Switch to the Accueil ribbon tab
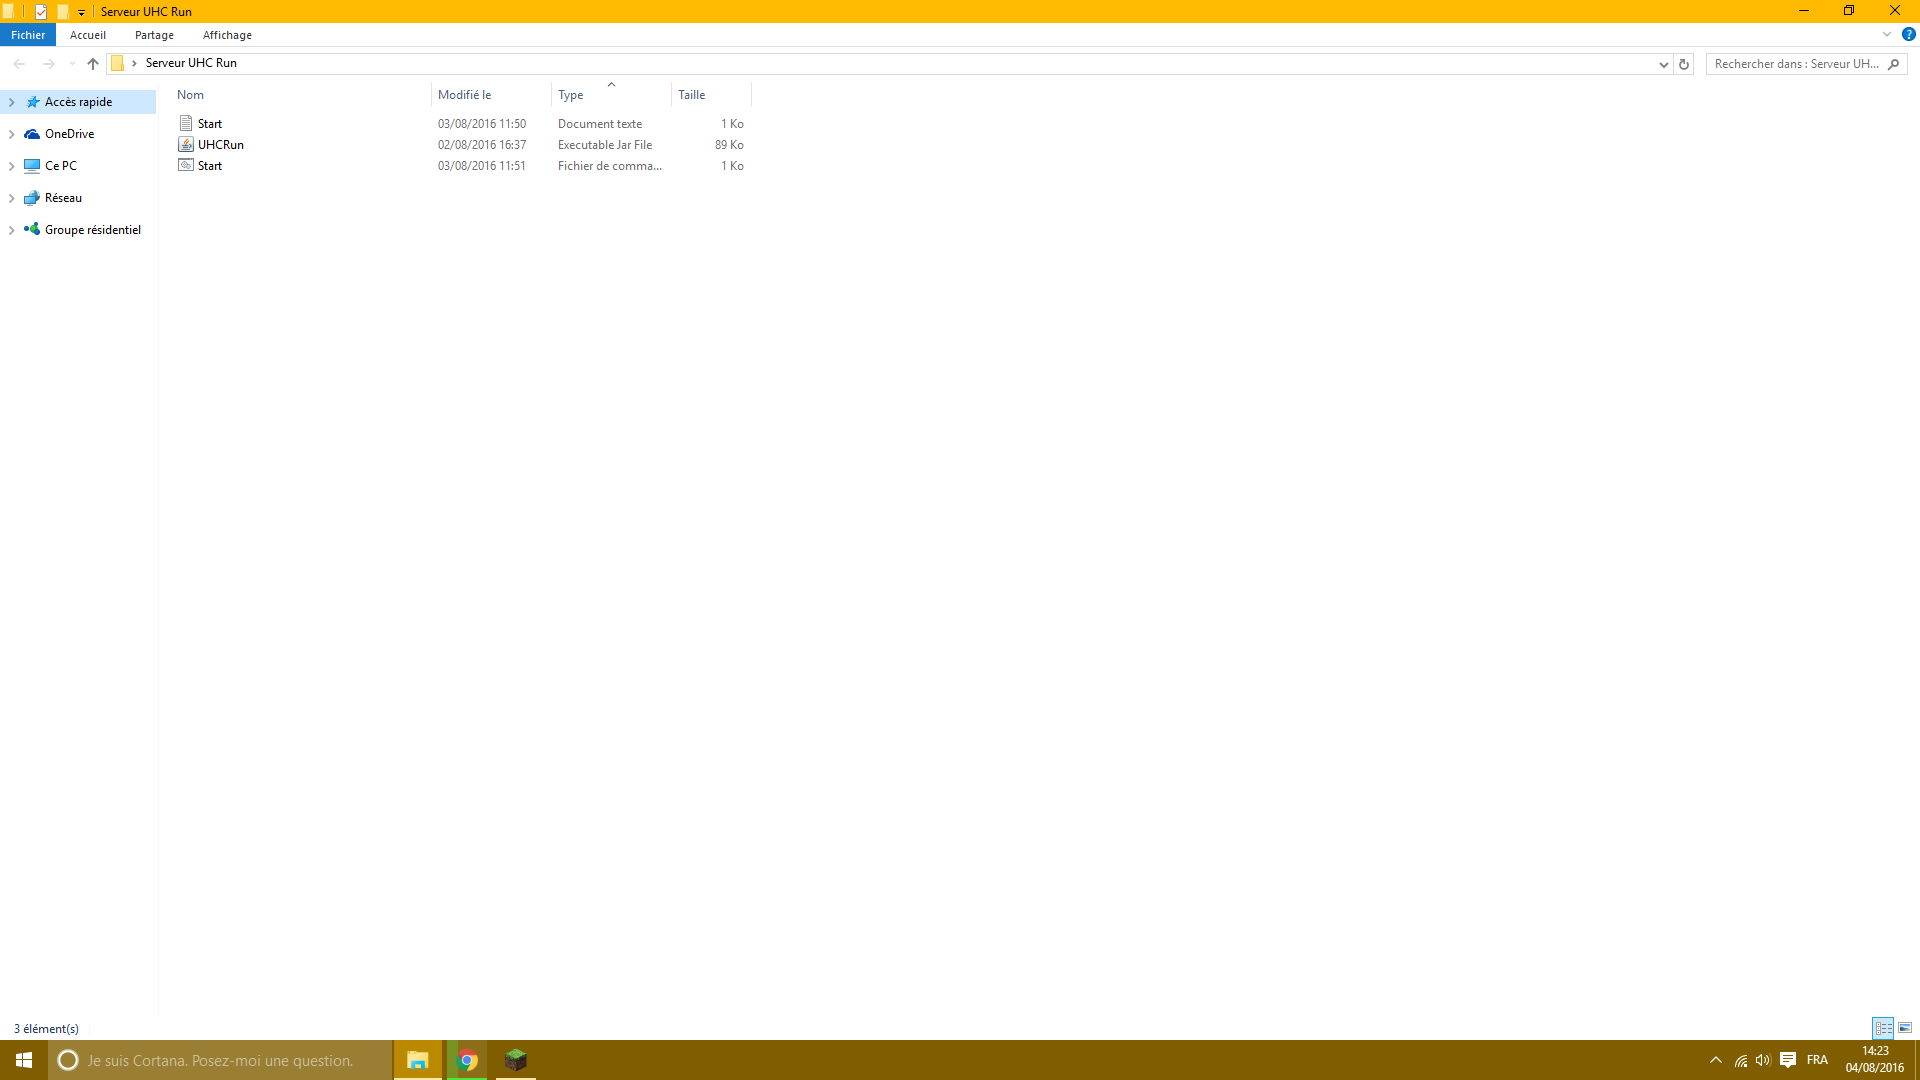Viewport: 1920px width, 1080px height. tap(88, 35)
